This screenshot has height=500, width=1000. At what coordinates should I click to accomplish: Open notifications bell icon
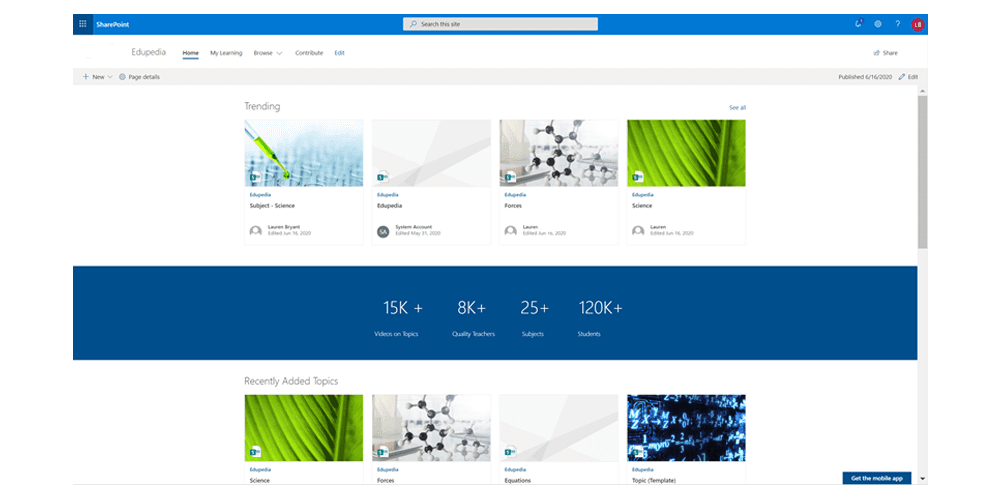(x=858, y=24)
